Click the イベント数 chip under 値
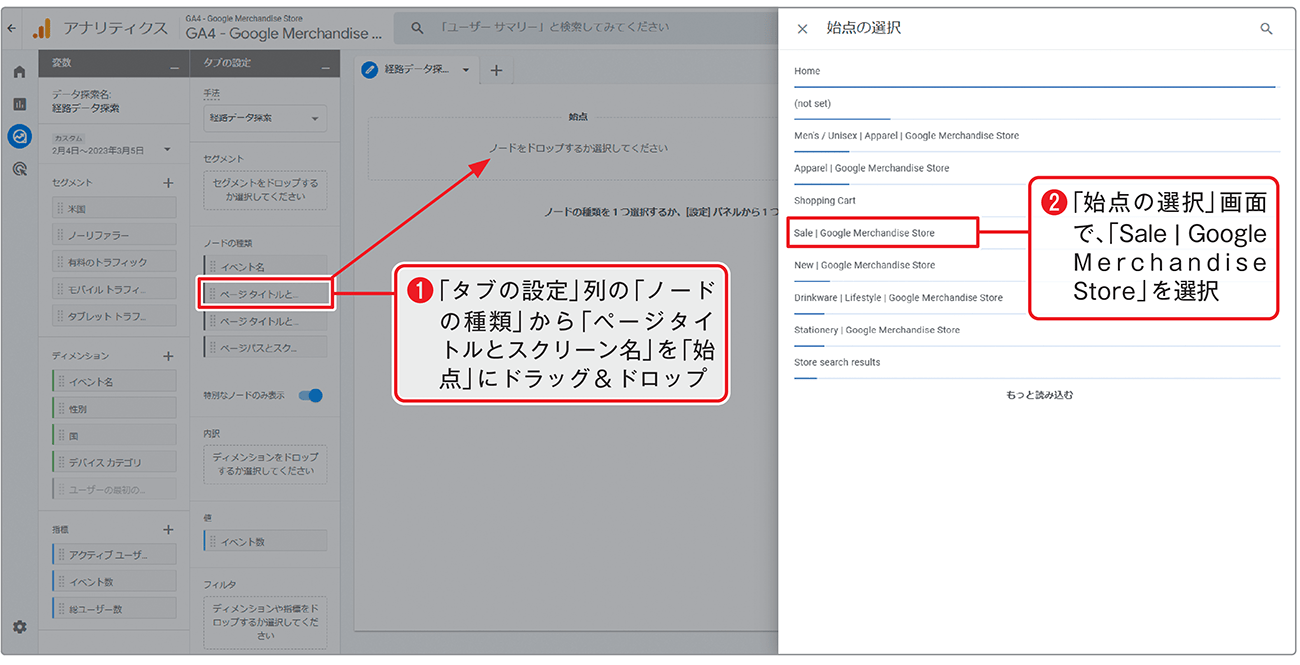This screenshot has height=665, width=1300. (x=265, y=541)
